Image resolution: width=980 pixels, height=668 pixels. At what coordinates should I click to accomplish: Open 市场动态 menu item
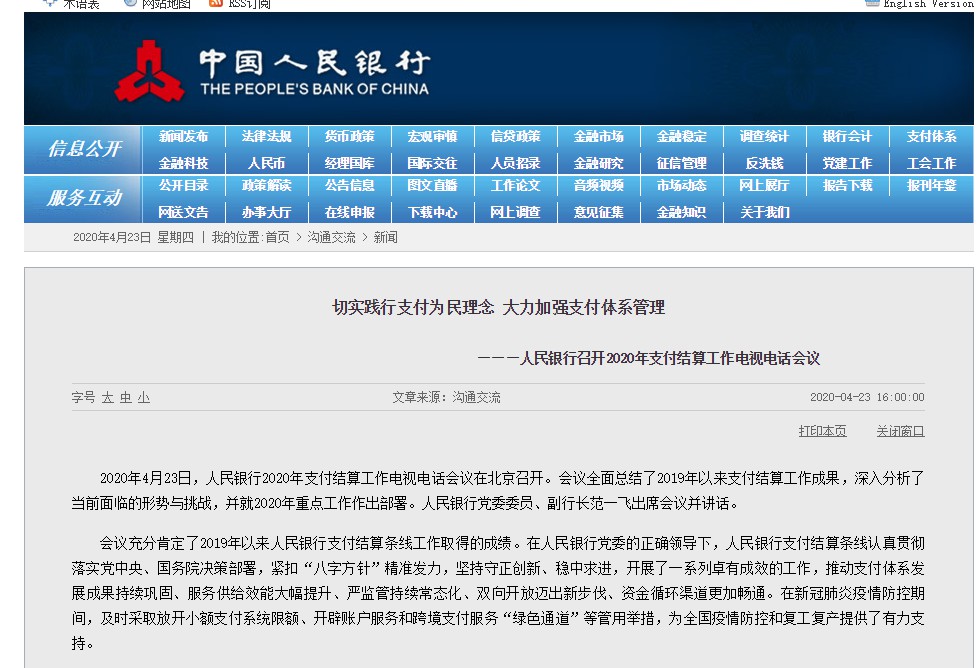click(682, 186)
